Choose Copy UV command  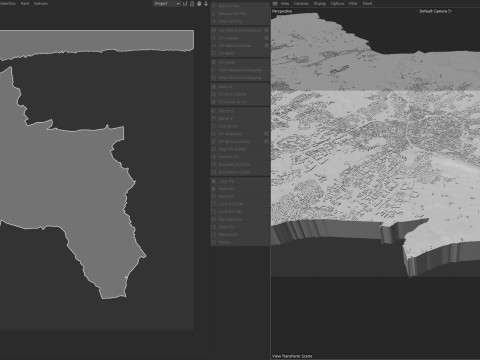tap(240, 181)
